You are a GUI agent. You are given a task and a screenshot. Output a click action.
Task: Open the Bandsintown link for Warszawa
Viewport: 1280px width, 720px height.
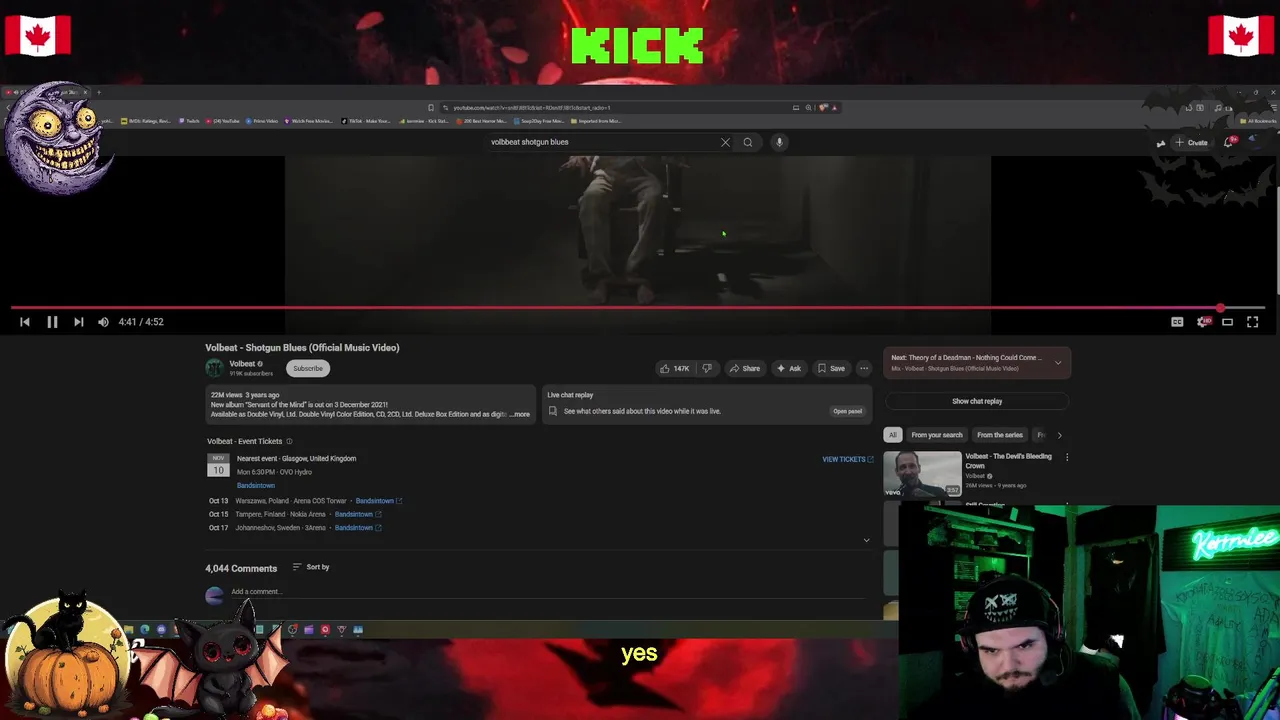(x=378, y=501)
